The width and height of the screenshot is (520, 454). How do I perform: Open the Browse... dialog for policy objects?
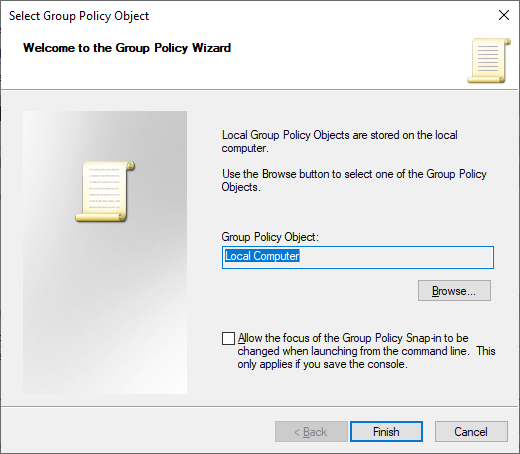click(x=454, y=291)
